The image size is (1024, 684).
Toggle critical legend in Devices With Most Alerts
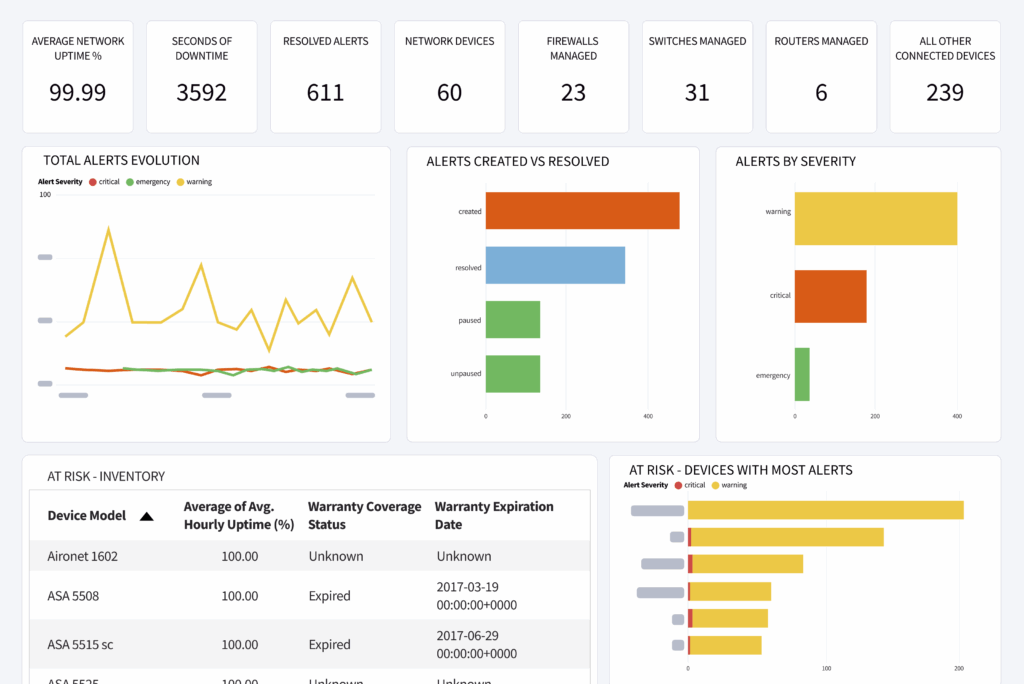tap(690, 485)
